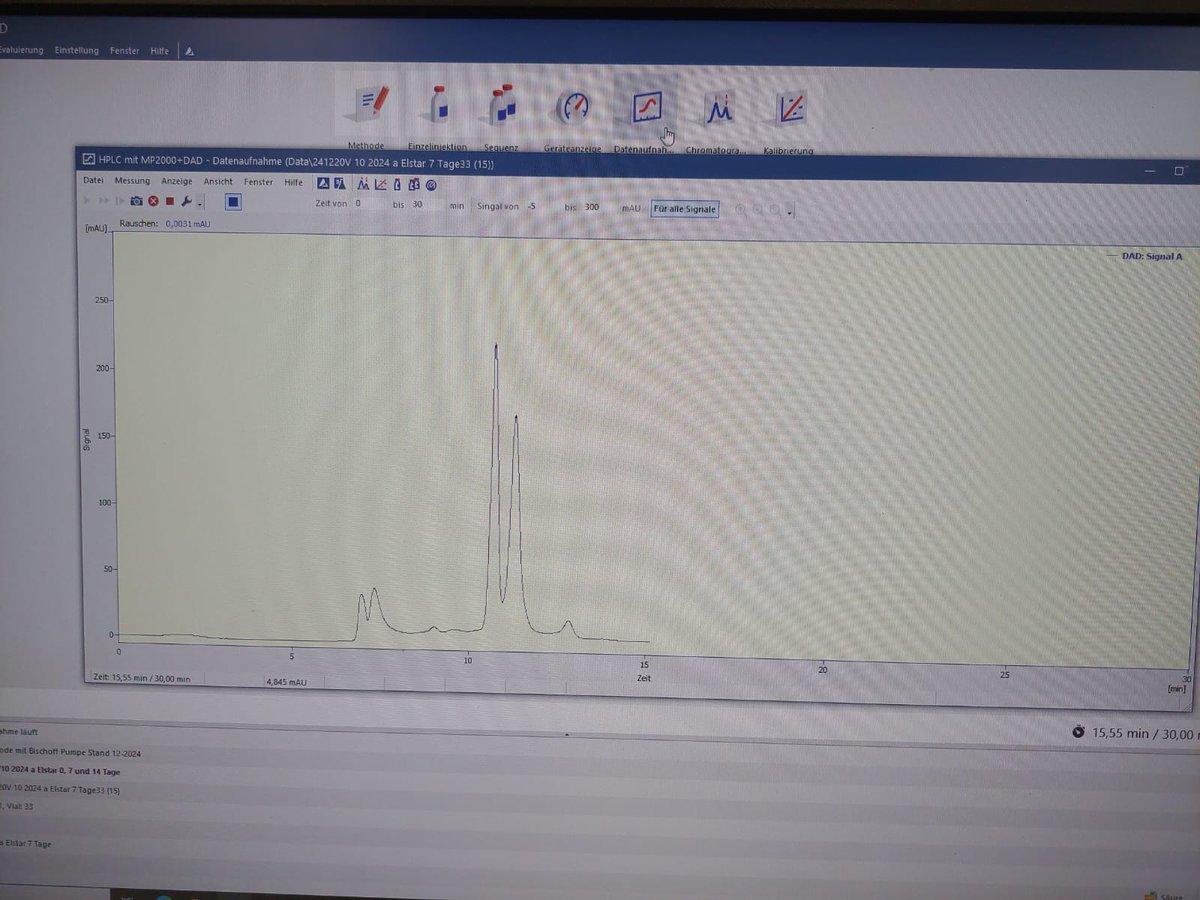Click the Rauschen 0,0031 mAU readout

tap(165, 224)
